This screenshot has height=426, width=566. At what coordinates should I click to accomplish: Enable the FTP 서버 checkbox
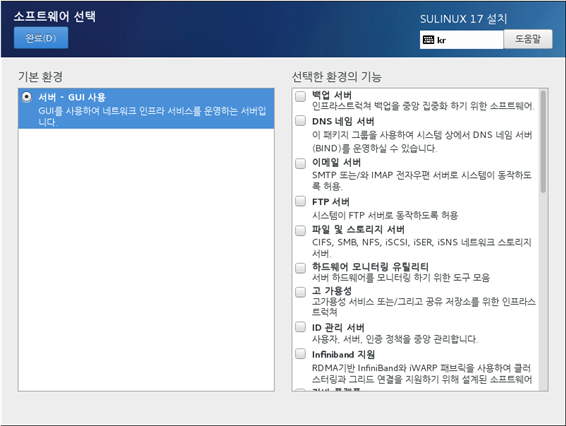point(300,201)
